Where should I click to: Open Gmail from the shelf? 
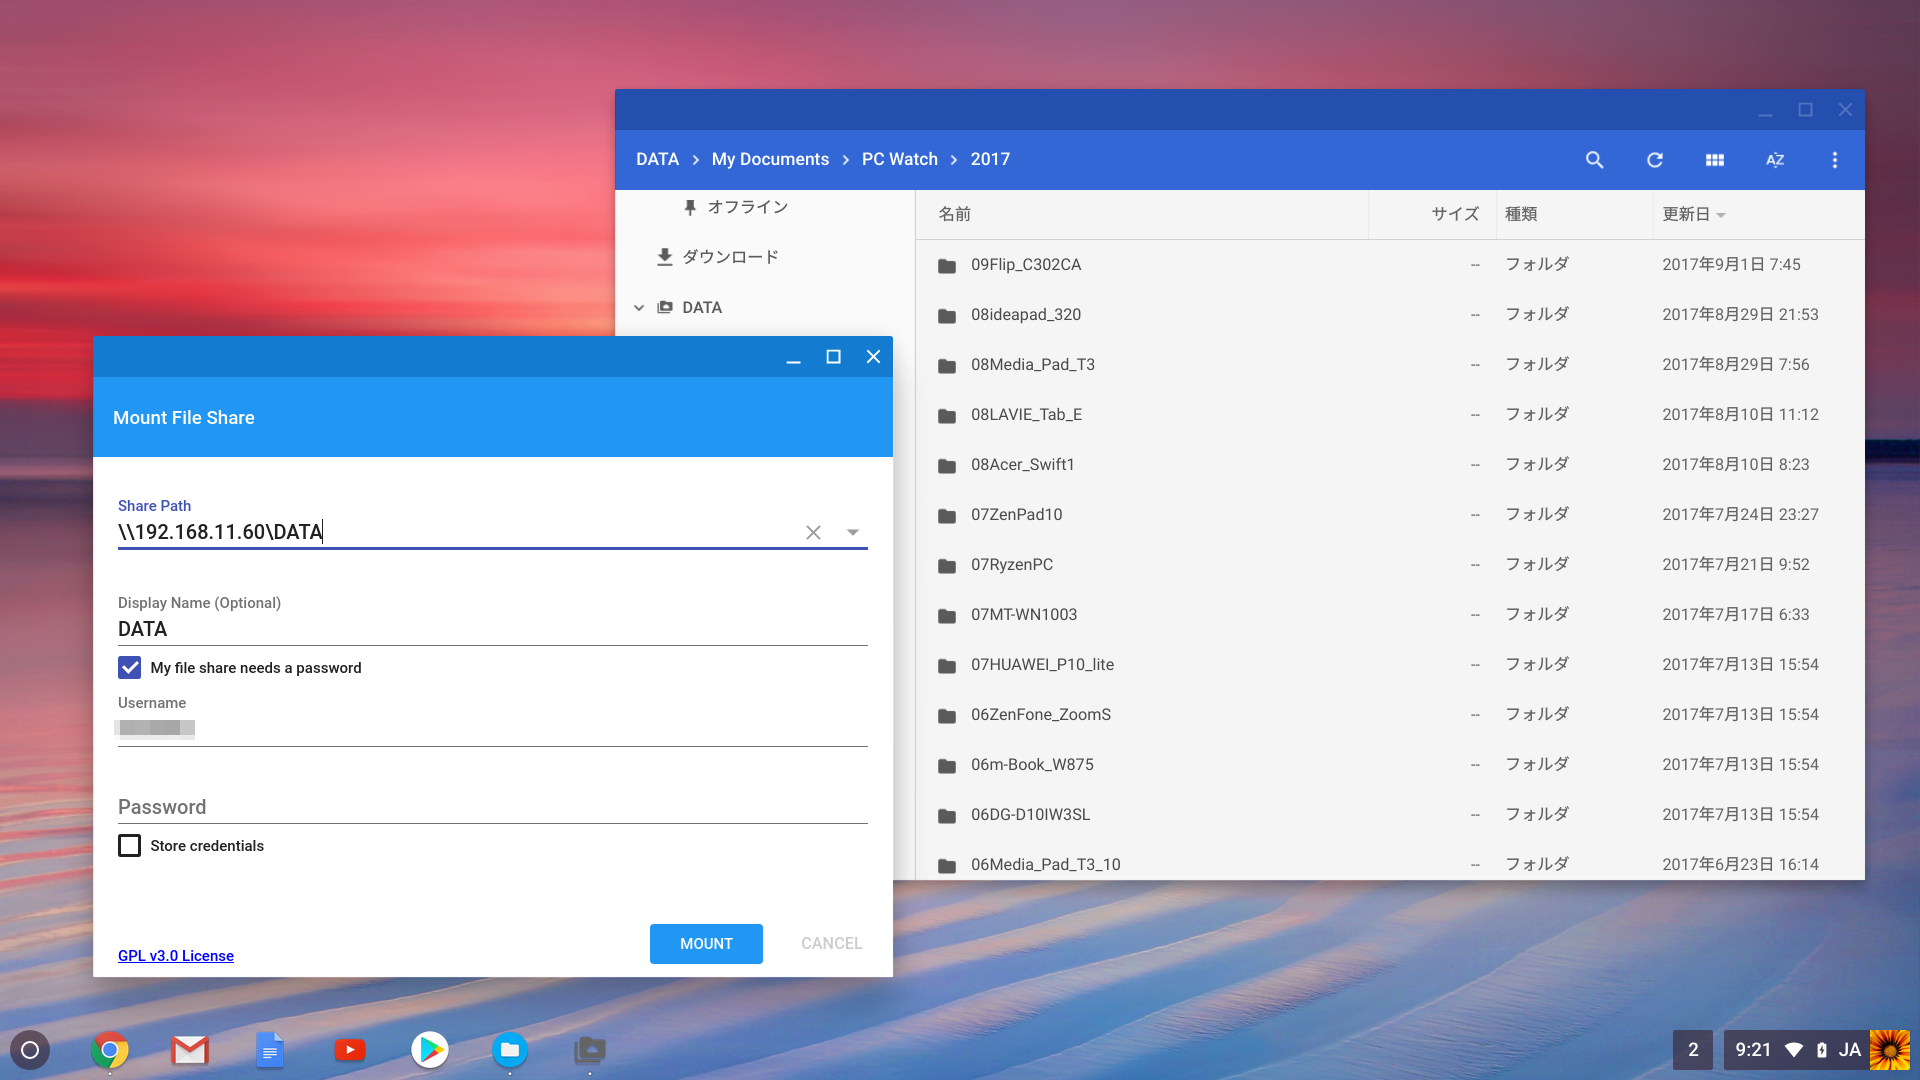[190, 1050]
